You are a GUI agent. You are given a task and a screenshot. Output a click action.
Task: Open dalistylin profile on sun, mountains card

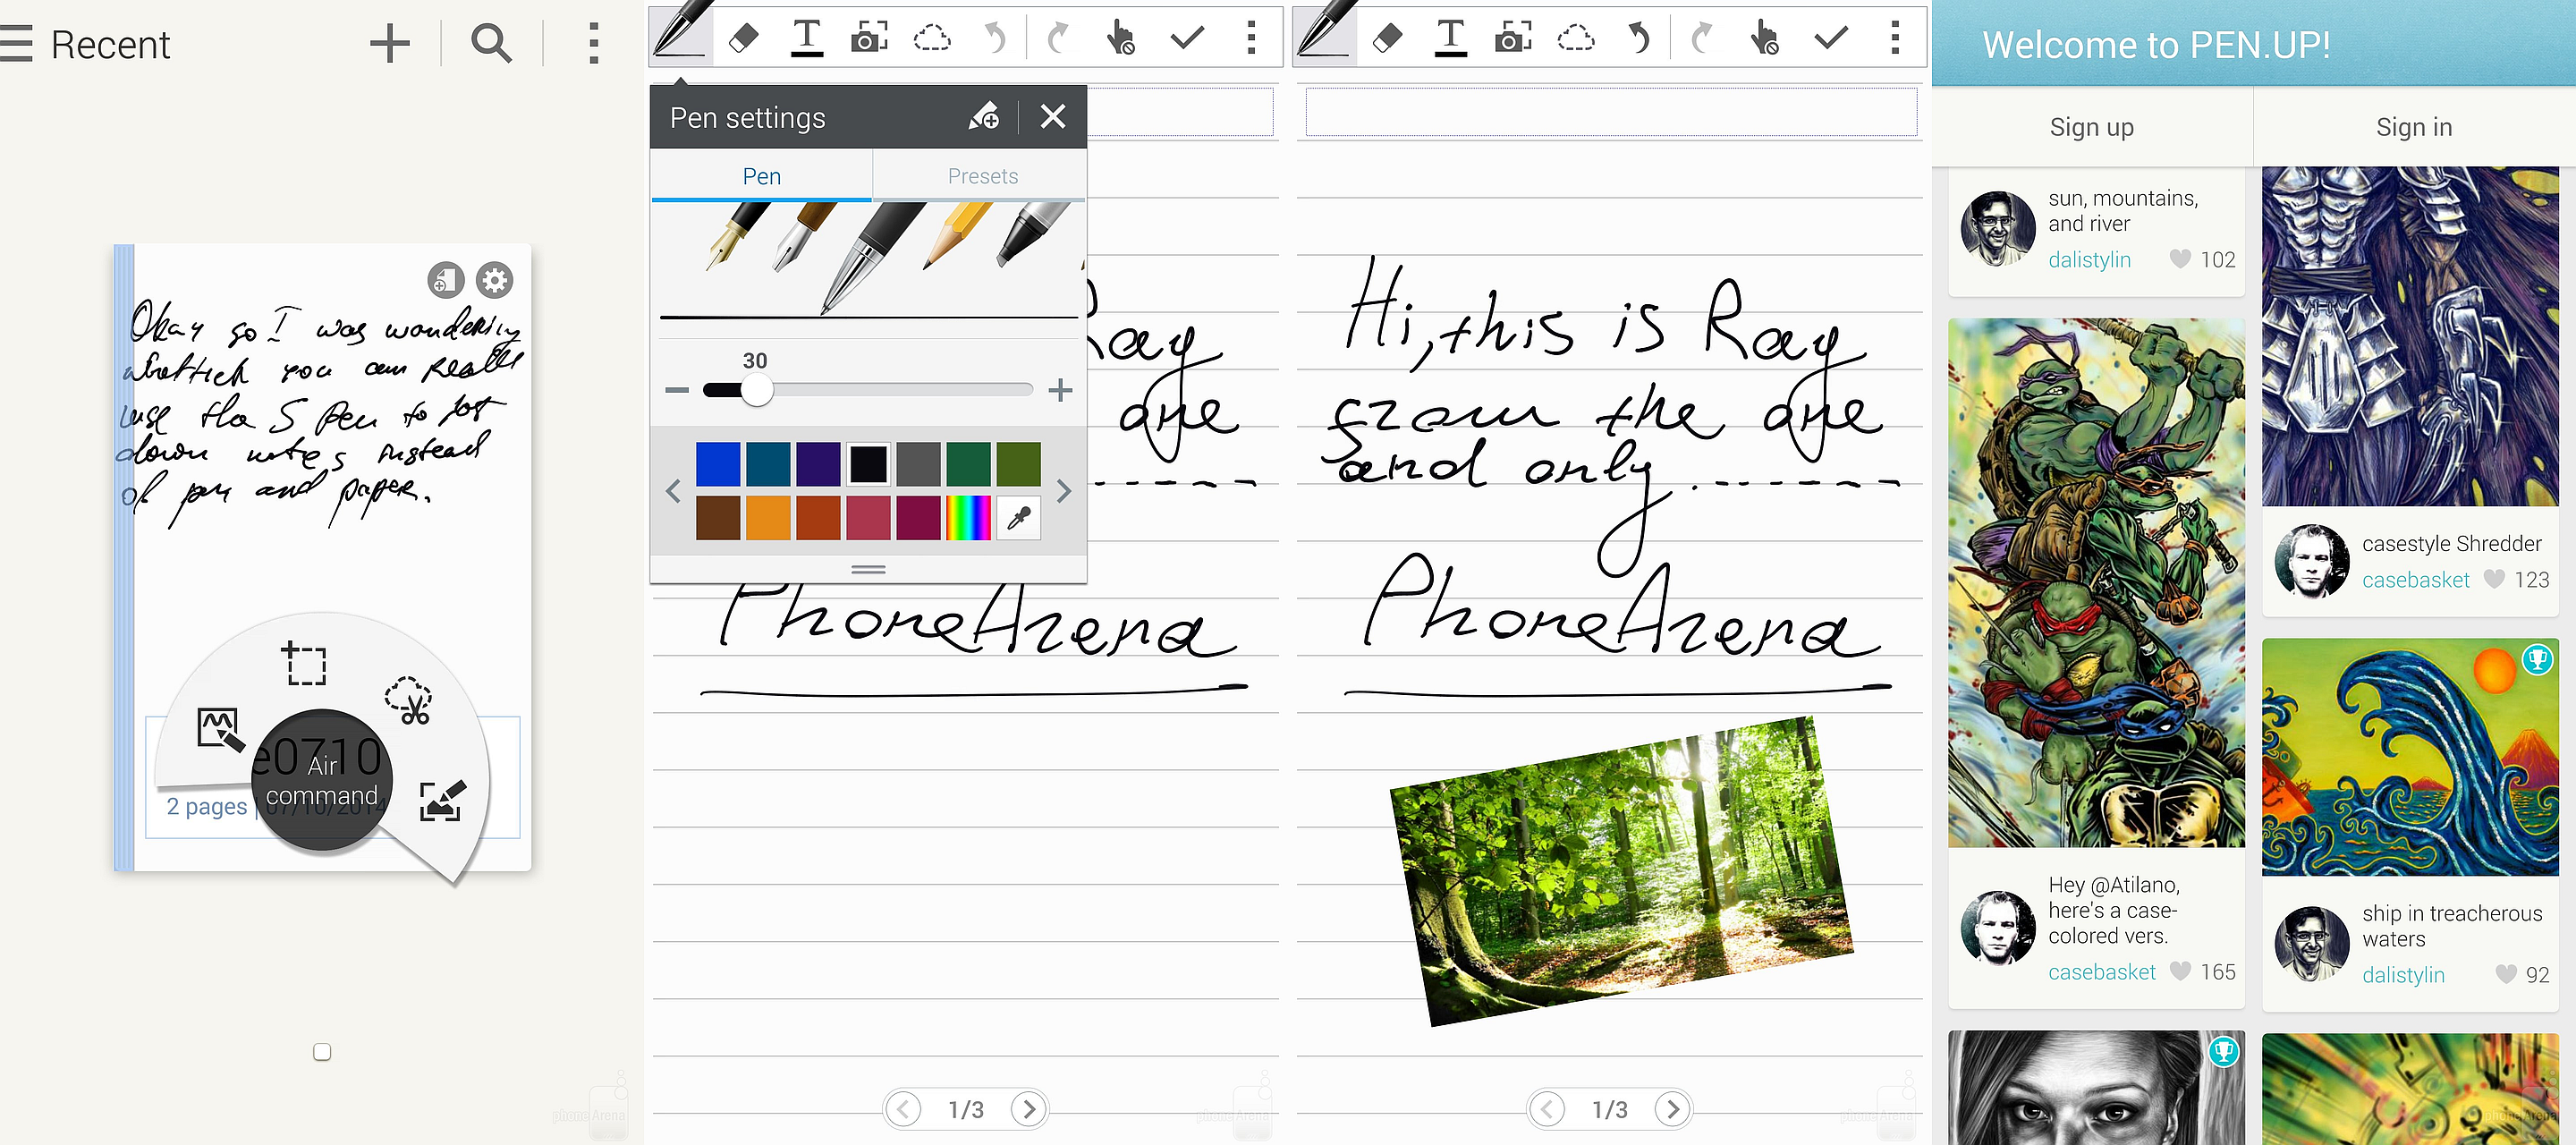tap(2089, 260)
